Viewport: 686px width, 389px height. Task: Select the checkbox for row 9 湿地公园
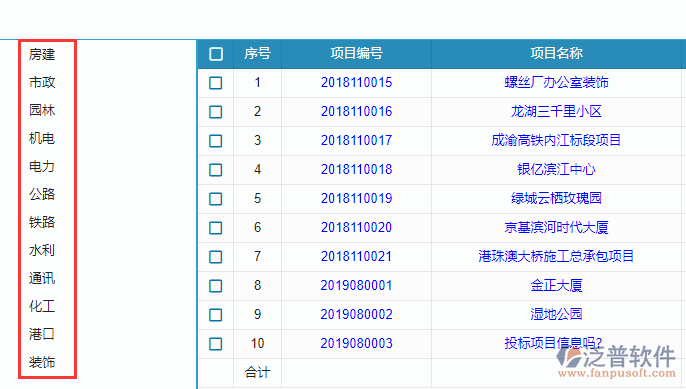point(216,315)
